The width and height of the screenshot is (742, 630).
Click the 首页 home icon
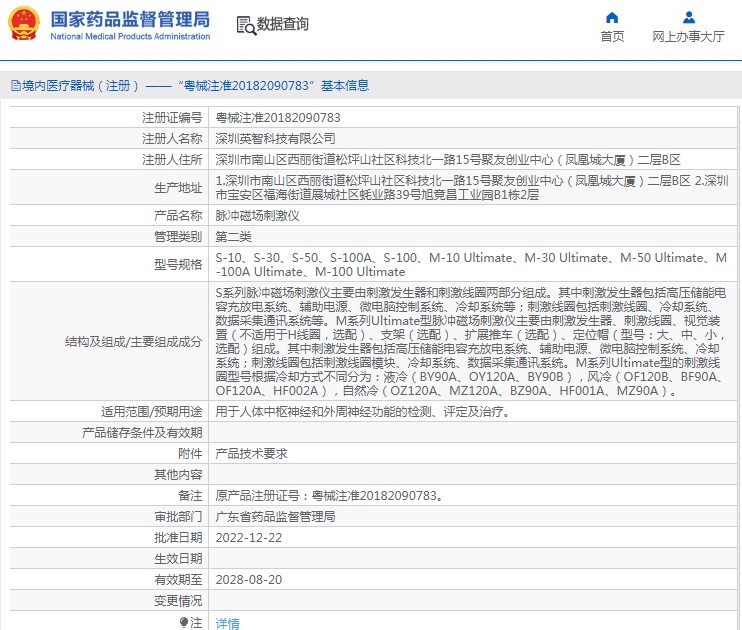click(612, 18)
